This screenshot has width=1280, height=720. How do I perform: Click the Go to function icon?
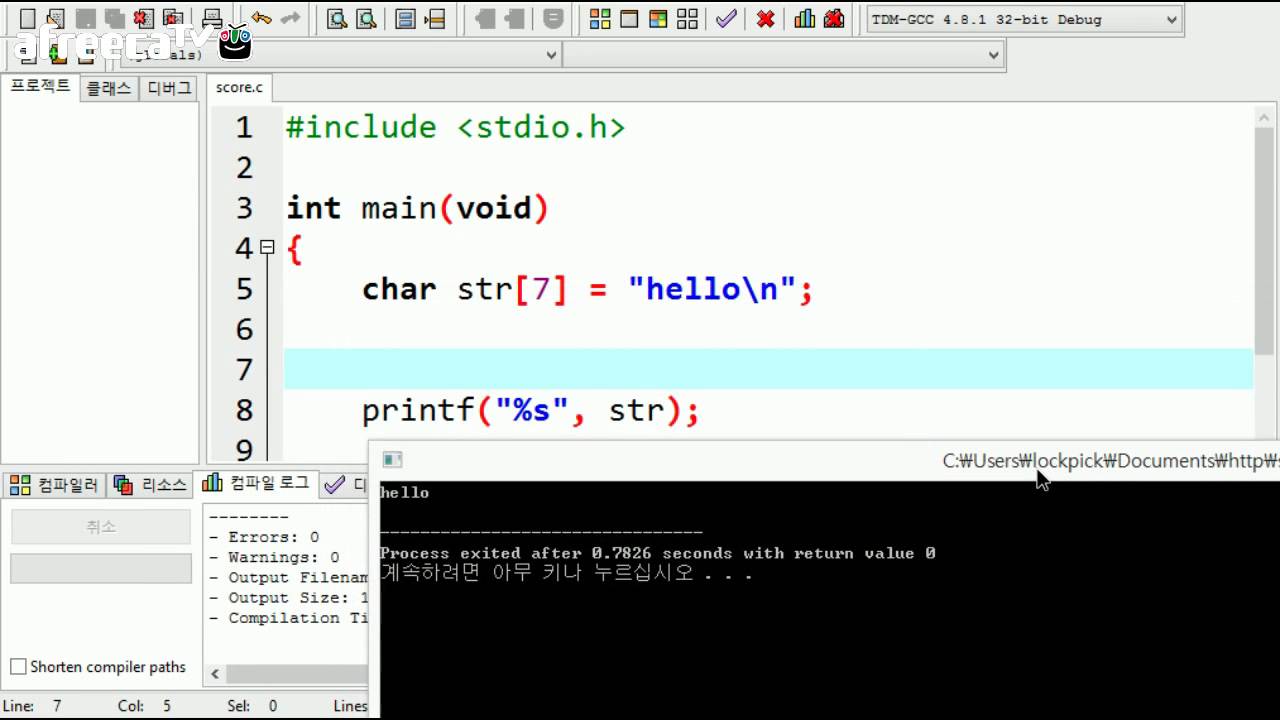tap(405, 18)
